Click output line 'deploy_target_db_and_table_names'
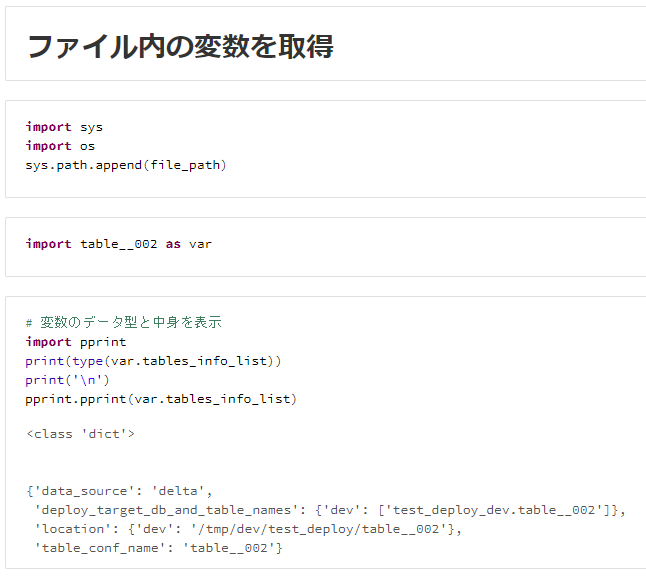646x584 pixels. point(330,510)
